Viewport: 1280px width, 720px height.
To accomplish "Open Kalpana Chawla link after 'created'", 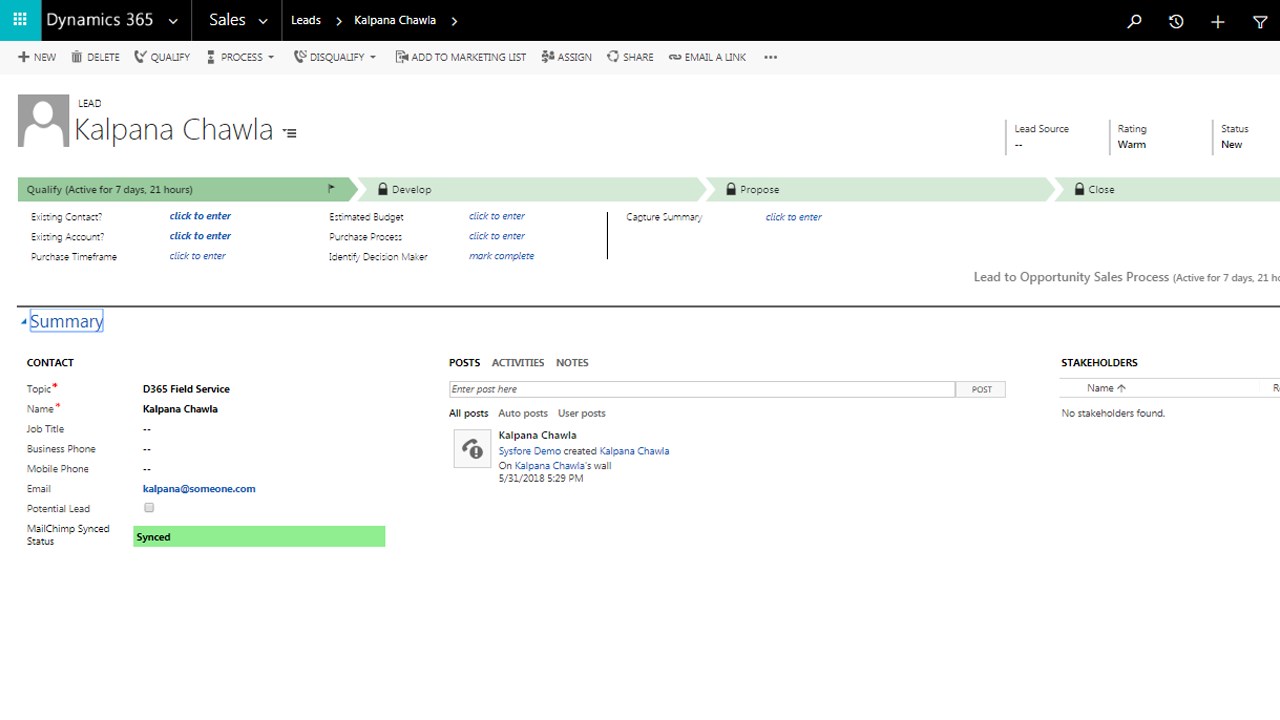I will pyautogui.click(x=634, y=451).
